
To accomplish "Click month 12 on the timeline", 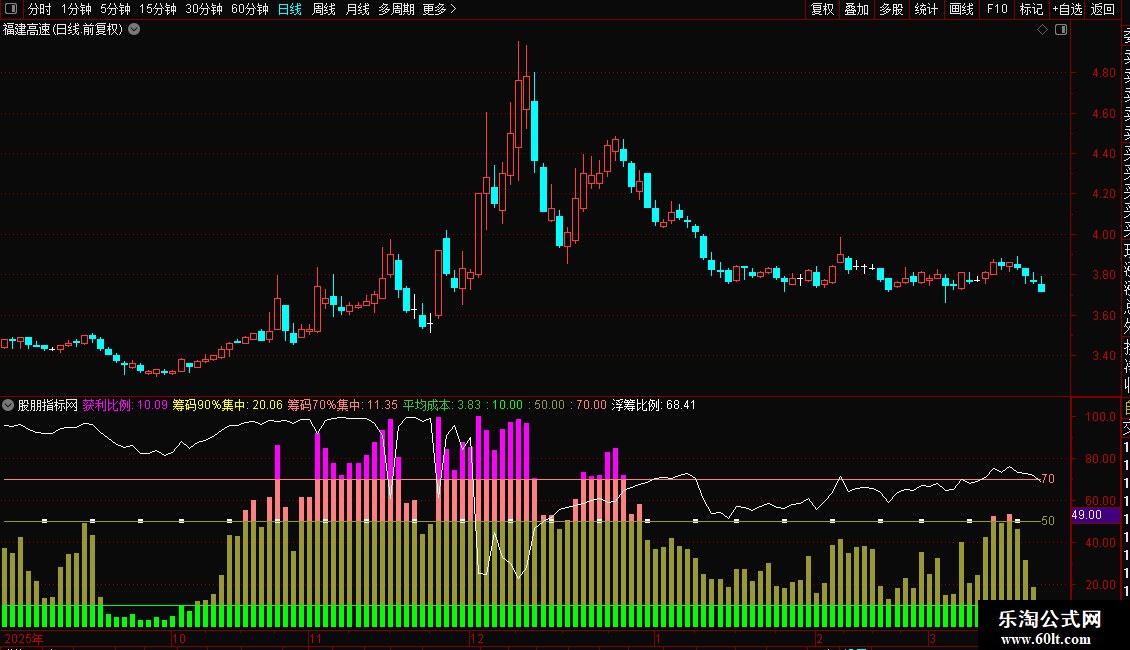I will click(x=476, y=638).
